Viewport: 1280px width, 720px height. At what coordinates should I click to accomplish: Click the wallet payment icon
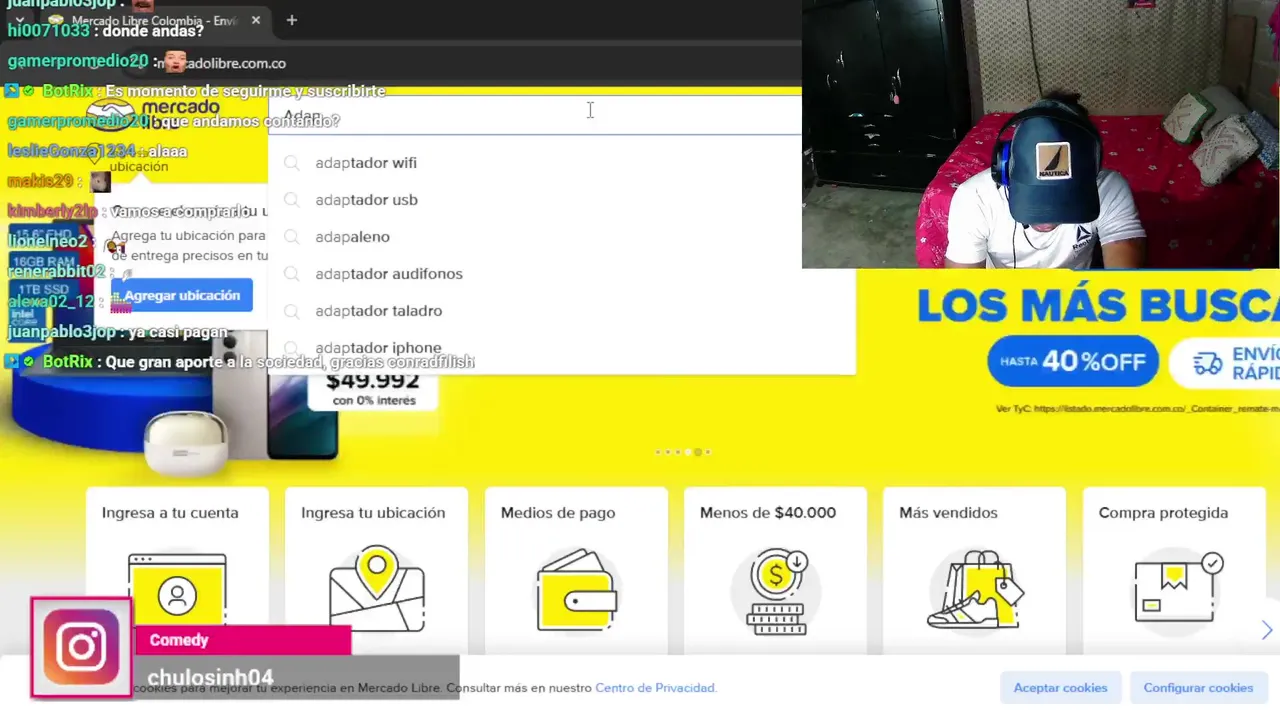[x=577, y=591]
